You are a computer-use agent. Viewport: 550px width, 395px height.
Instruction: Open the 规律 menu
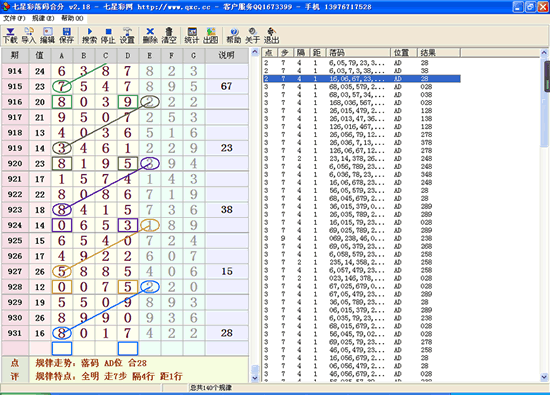(43, 18)
